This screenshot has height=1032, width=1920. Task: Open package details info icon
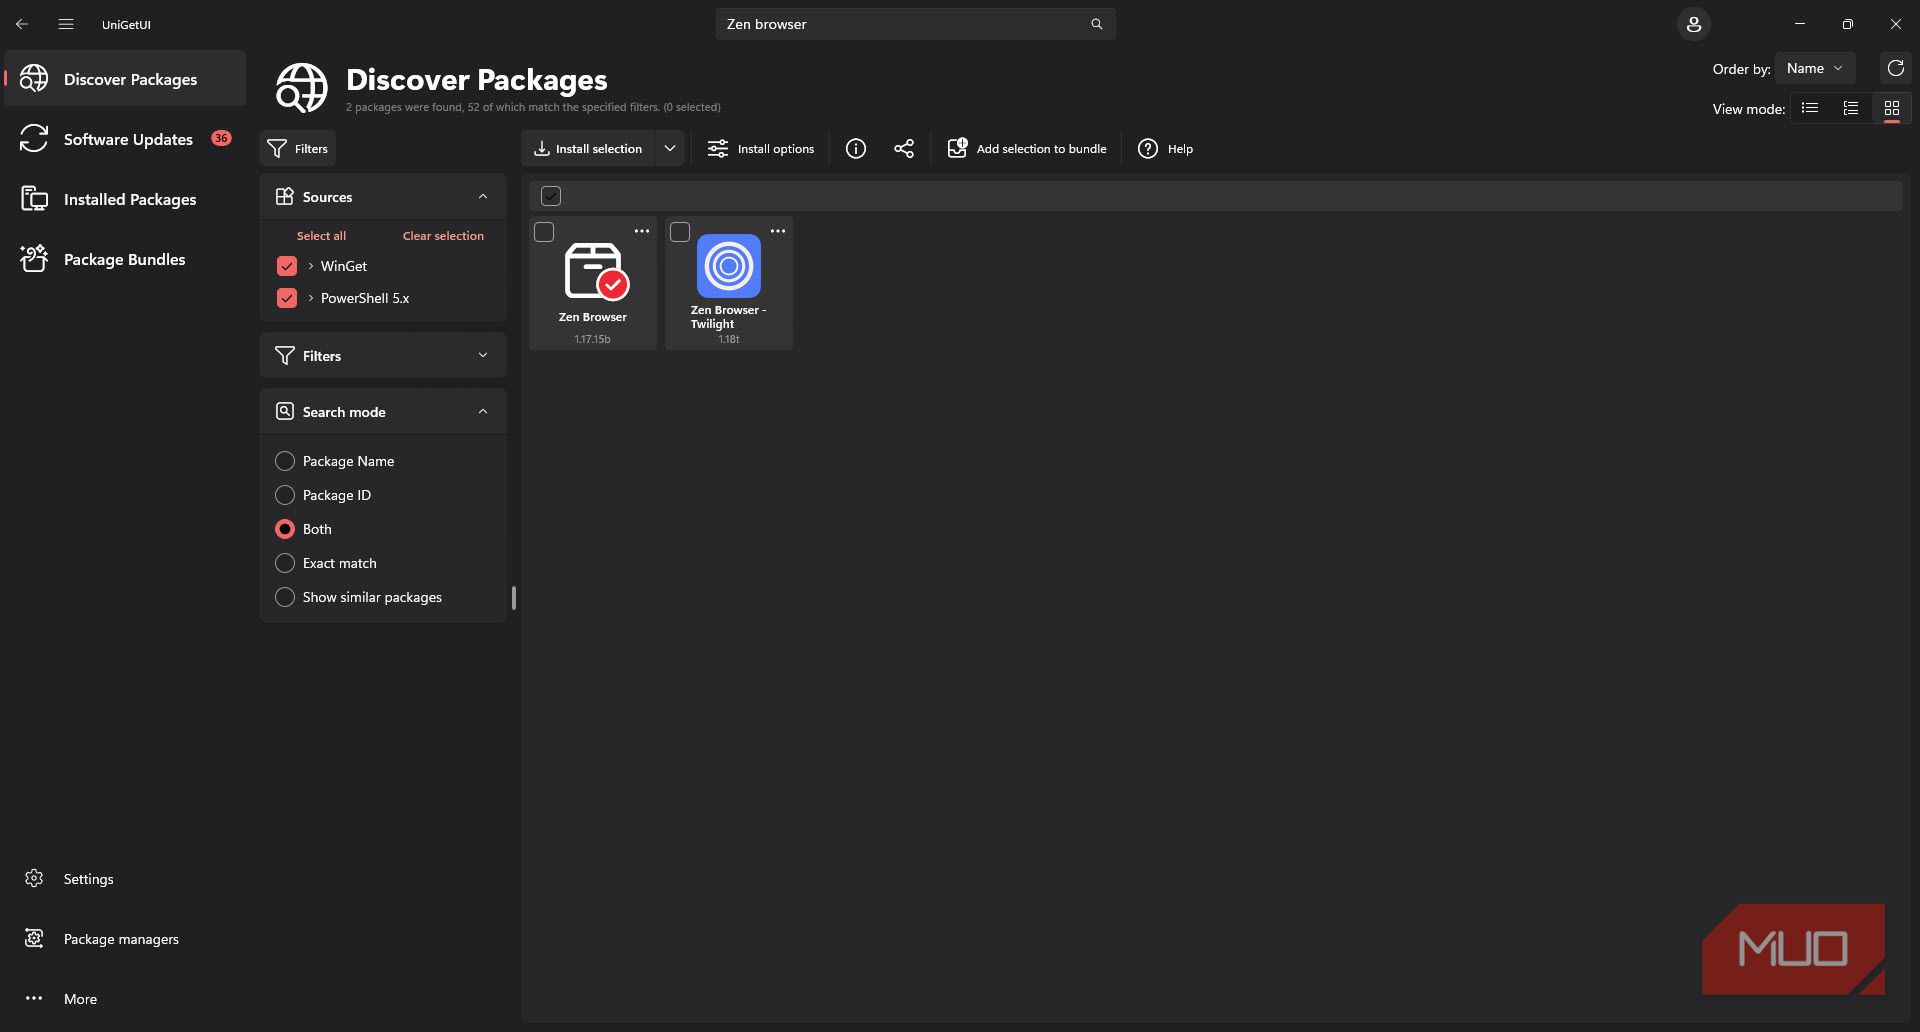pos(856,148)
